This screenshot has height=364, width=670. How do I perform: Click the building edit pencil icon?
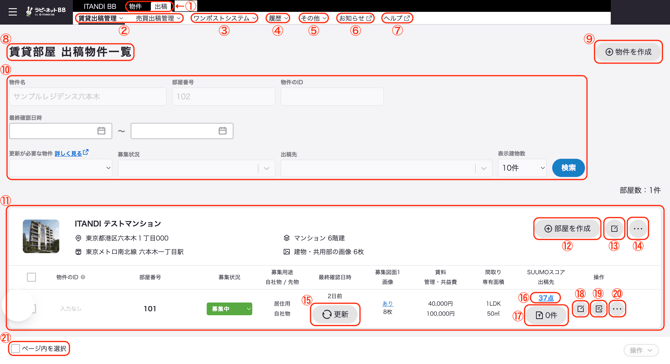[x=614, y=229]
